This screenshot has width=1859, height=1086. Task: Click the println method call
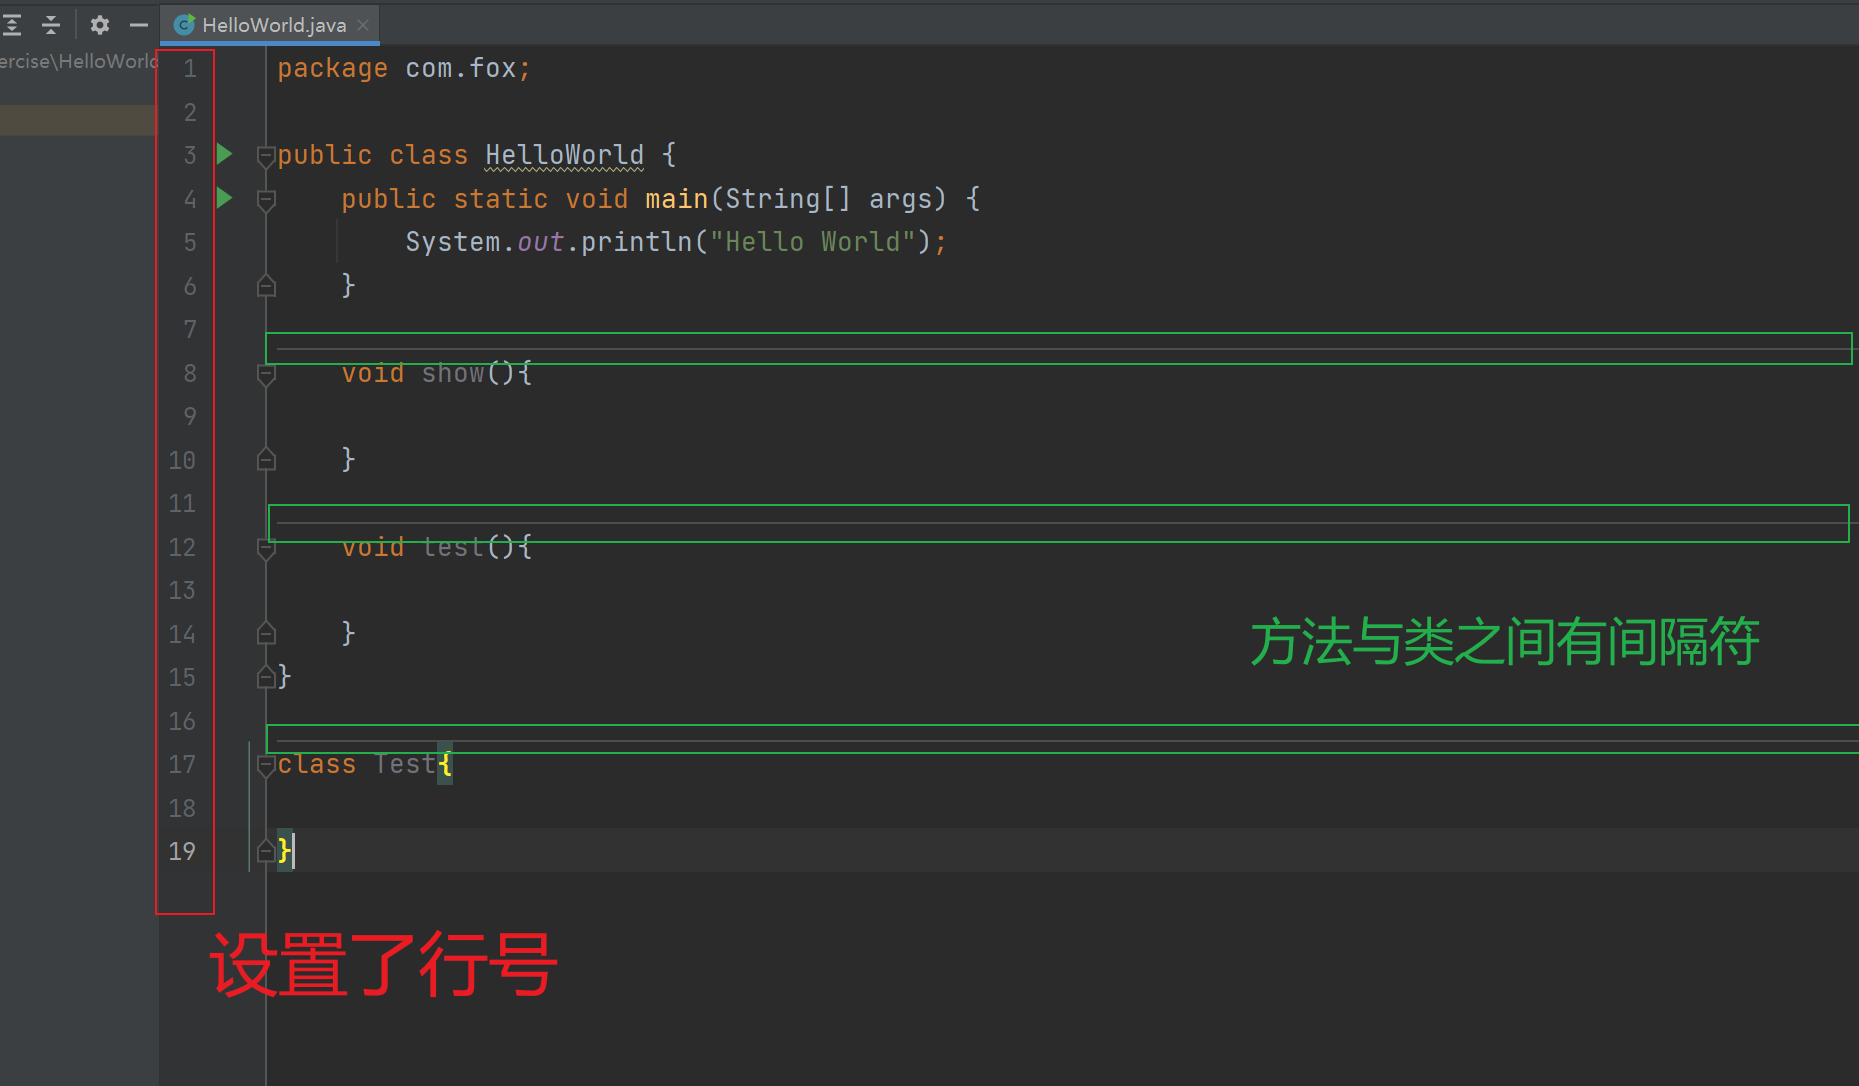(x=636, y=242)
